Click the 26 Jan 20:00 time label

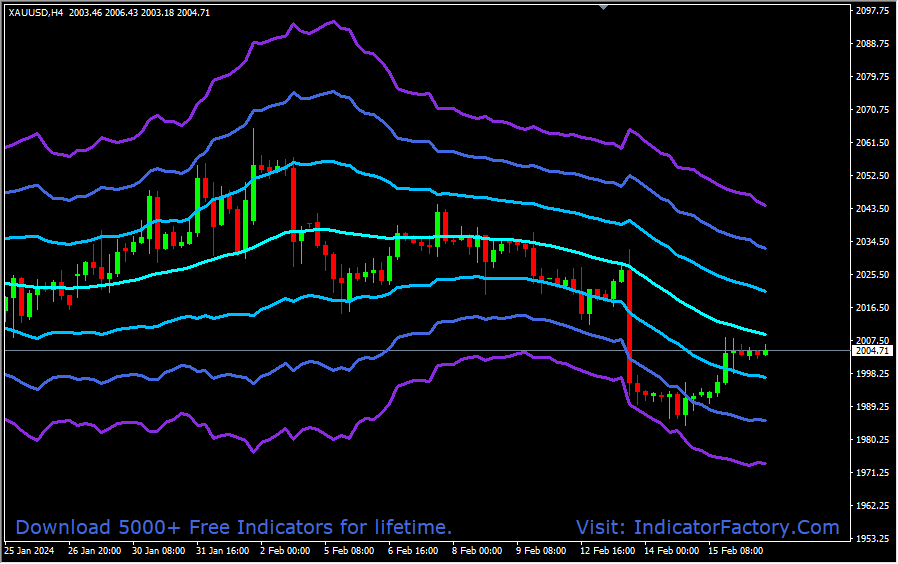(x=94, y=551)
